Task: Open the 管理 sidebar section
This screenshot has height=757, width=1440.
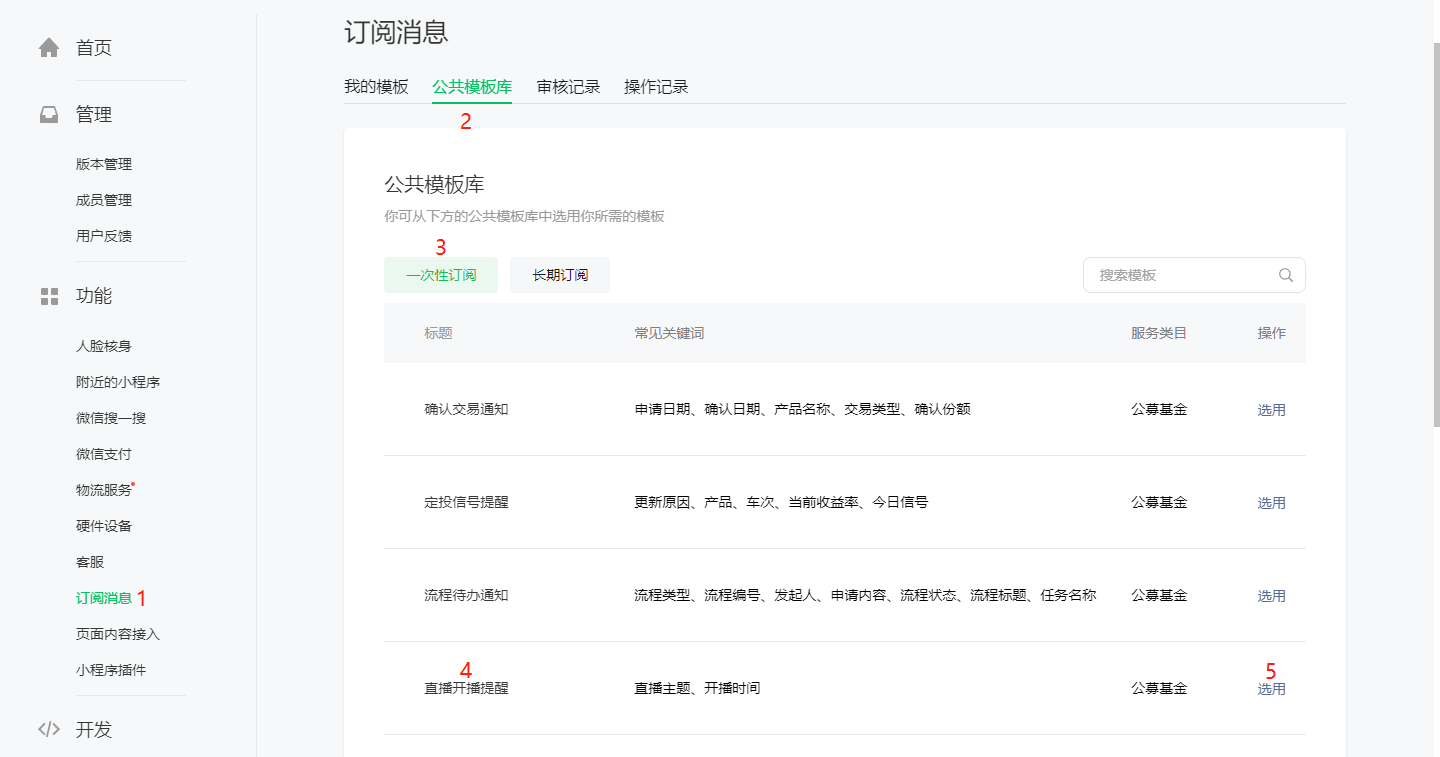Action: (x=94, y=115)
